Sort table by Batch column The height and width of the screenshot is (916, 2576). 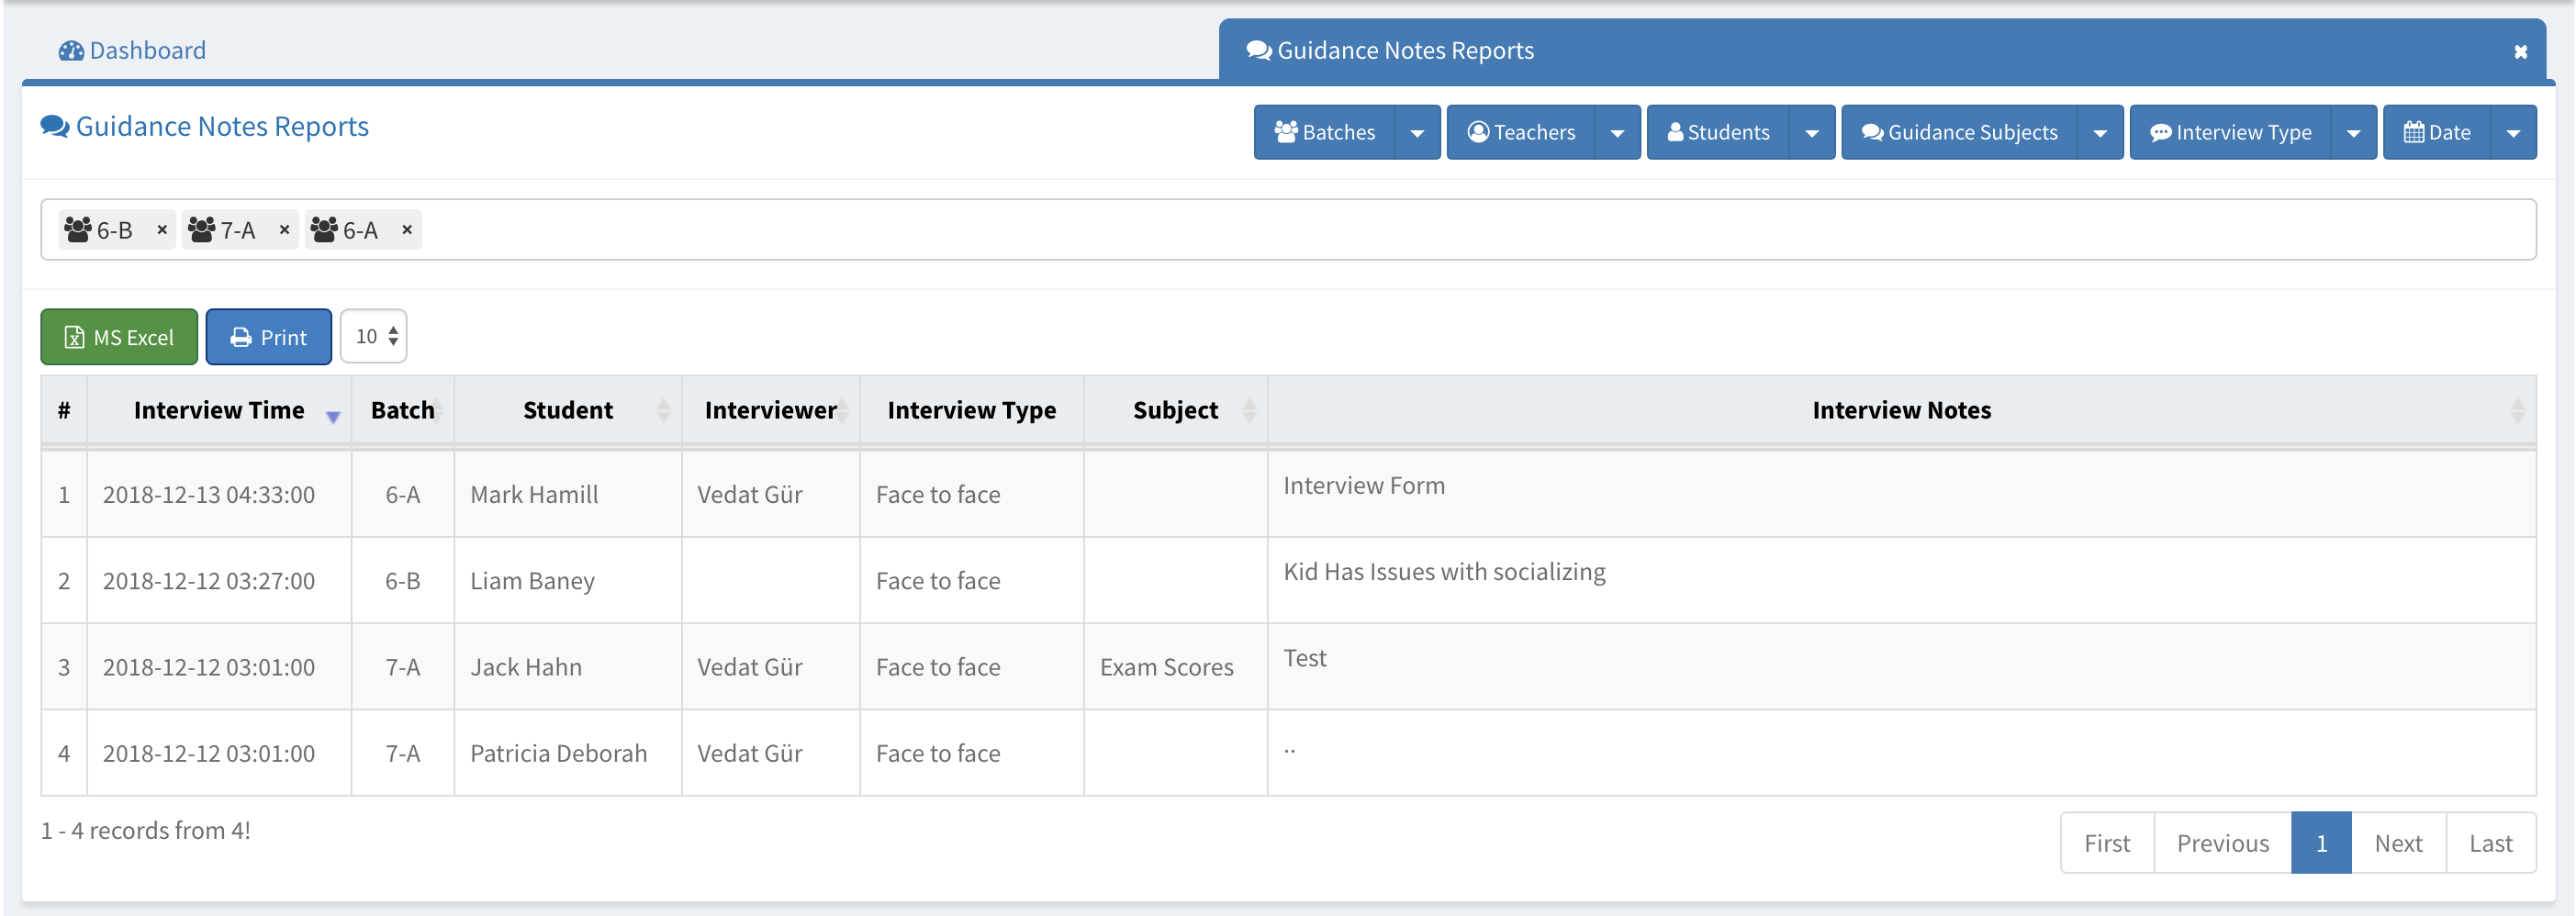[438, 410]
